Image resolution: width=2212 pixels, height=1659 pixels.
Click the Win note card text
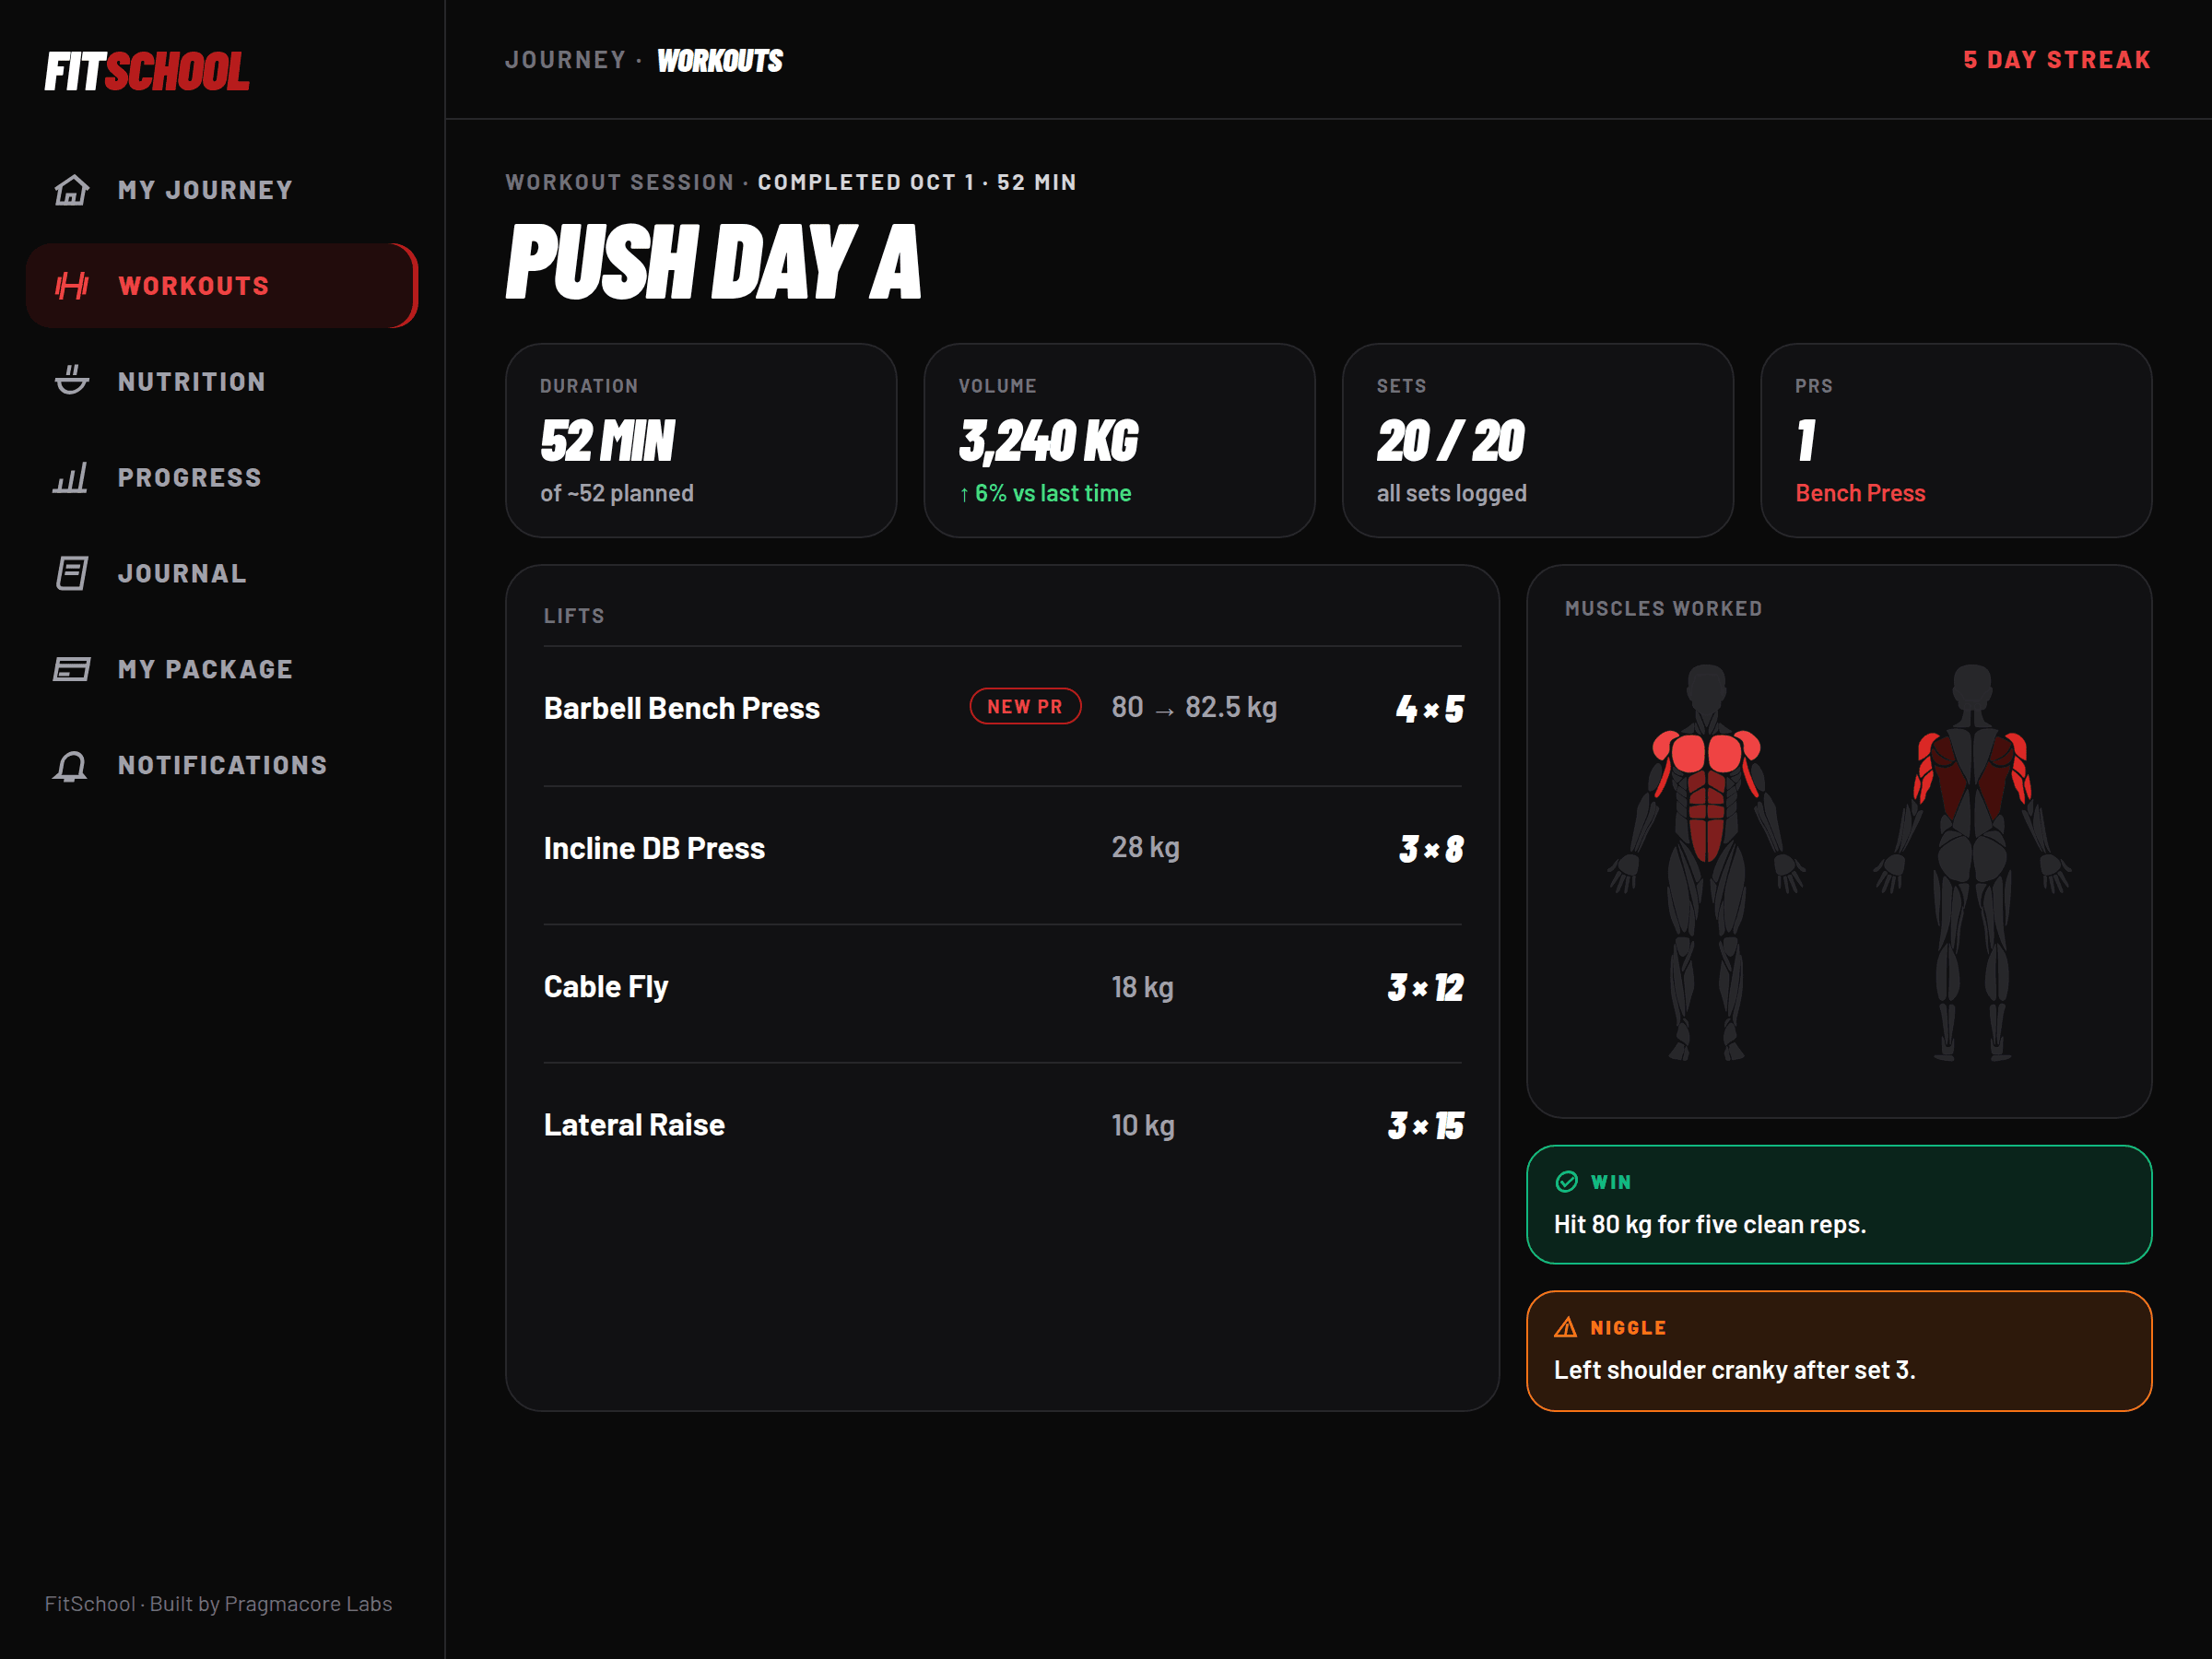coord(1710,1224)
